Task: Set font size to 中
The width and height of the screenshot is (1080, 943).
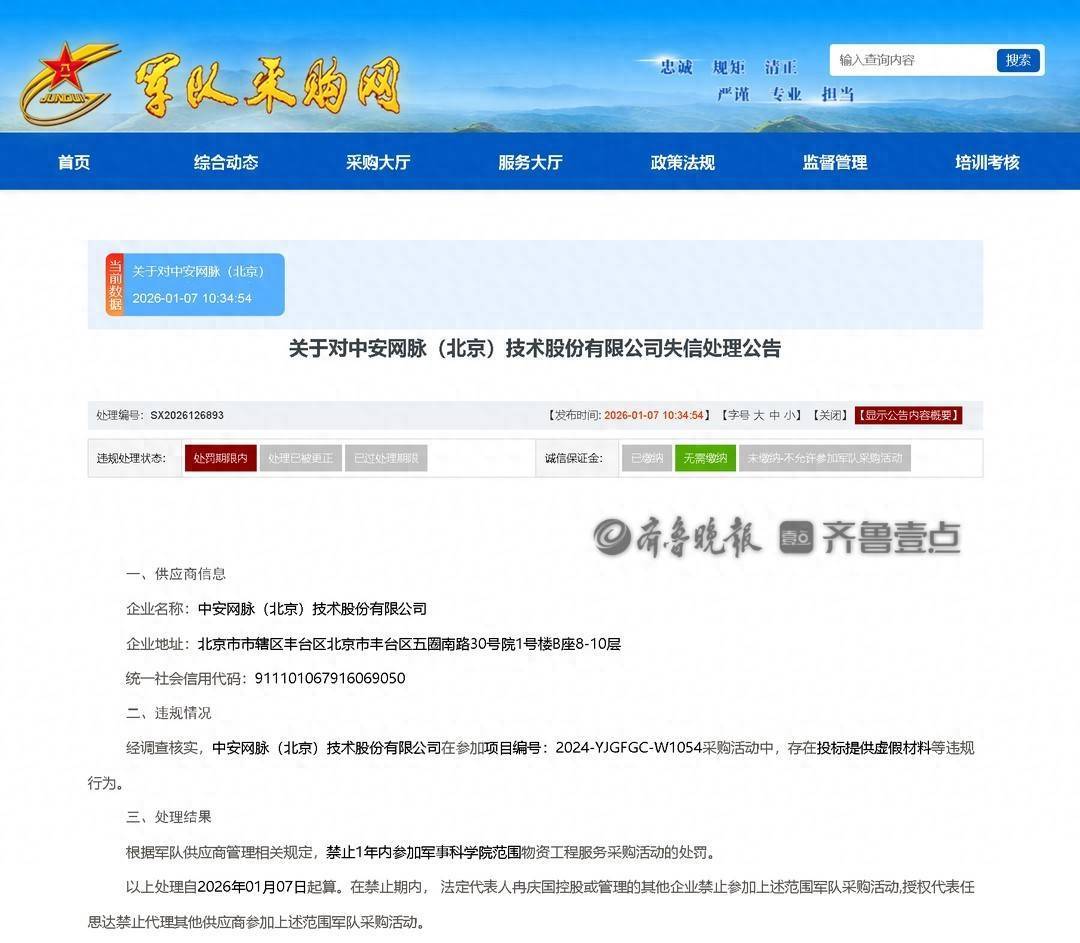Action: [x=774, y=415]
